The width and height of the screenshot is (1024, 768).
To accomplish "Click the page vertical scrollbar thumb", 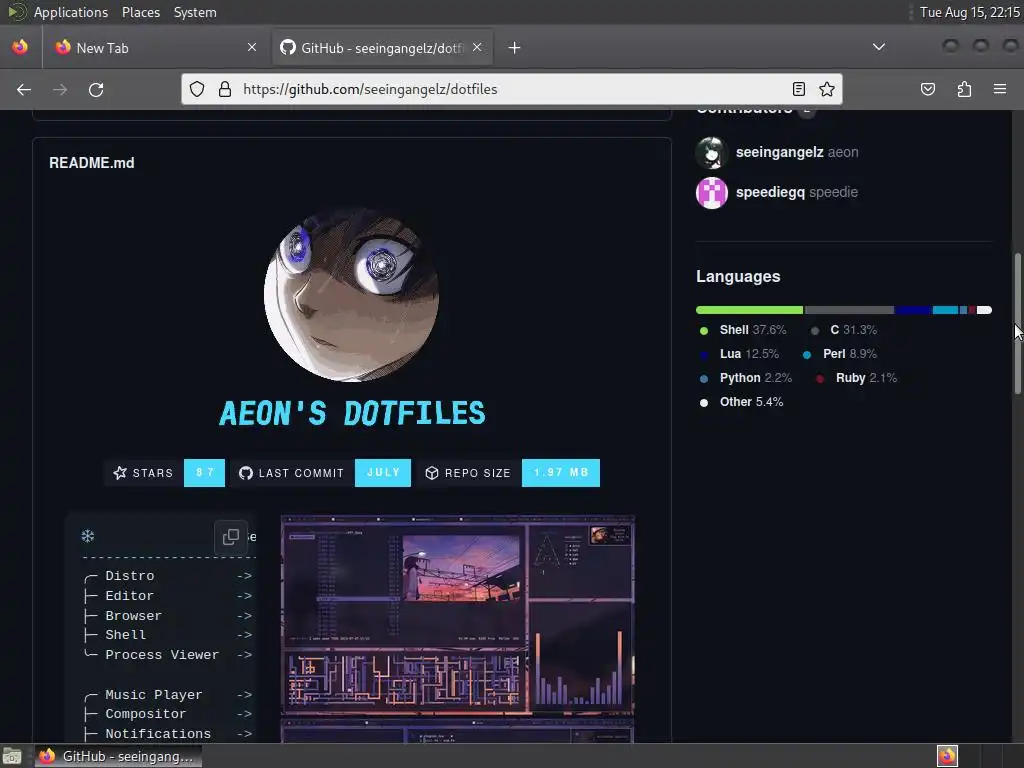I will coord(1017,324).
